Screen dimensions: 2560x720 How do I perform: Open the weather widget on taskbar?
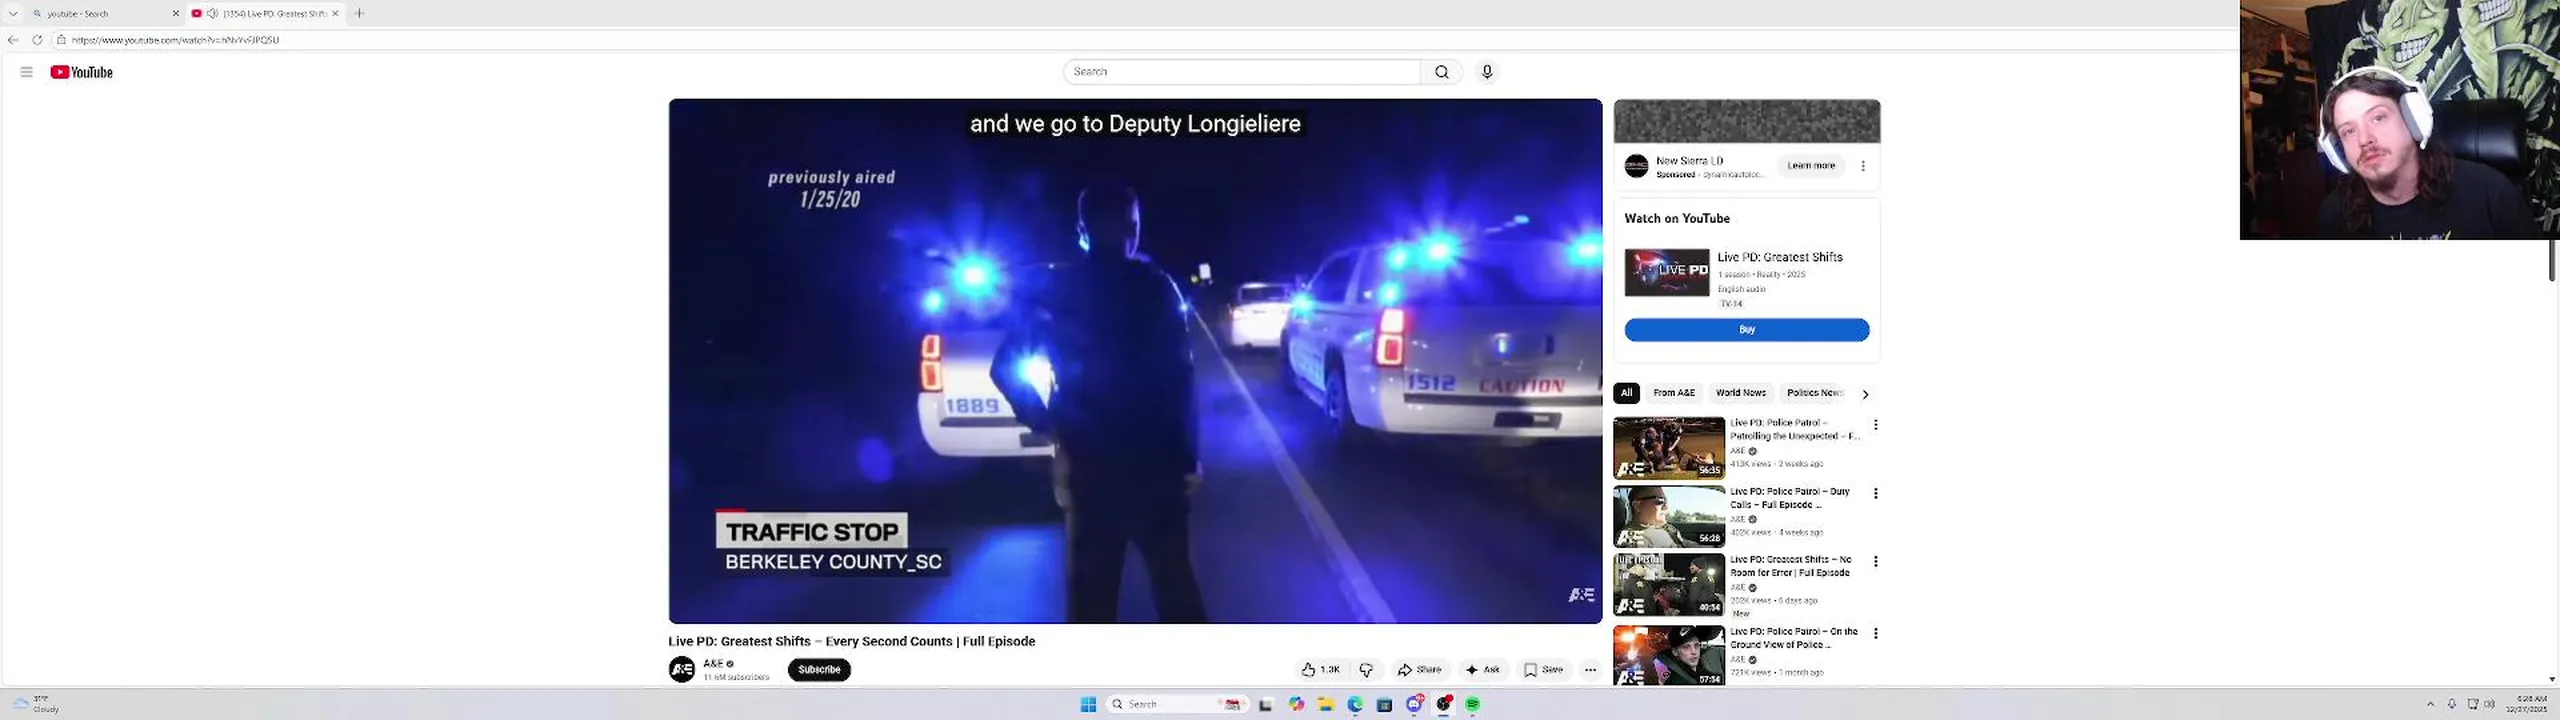point(36,704)
